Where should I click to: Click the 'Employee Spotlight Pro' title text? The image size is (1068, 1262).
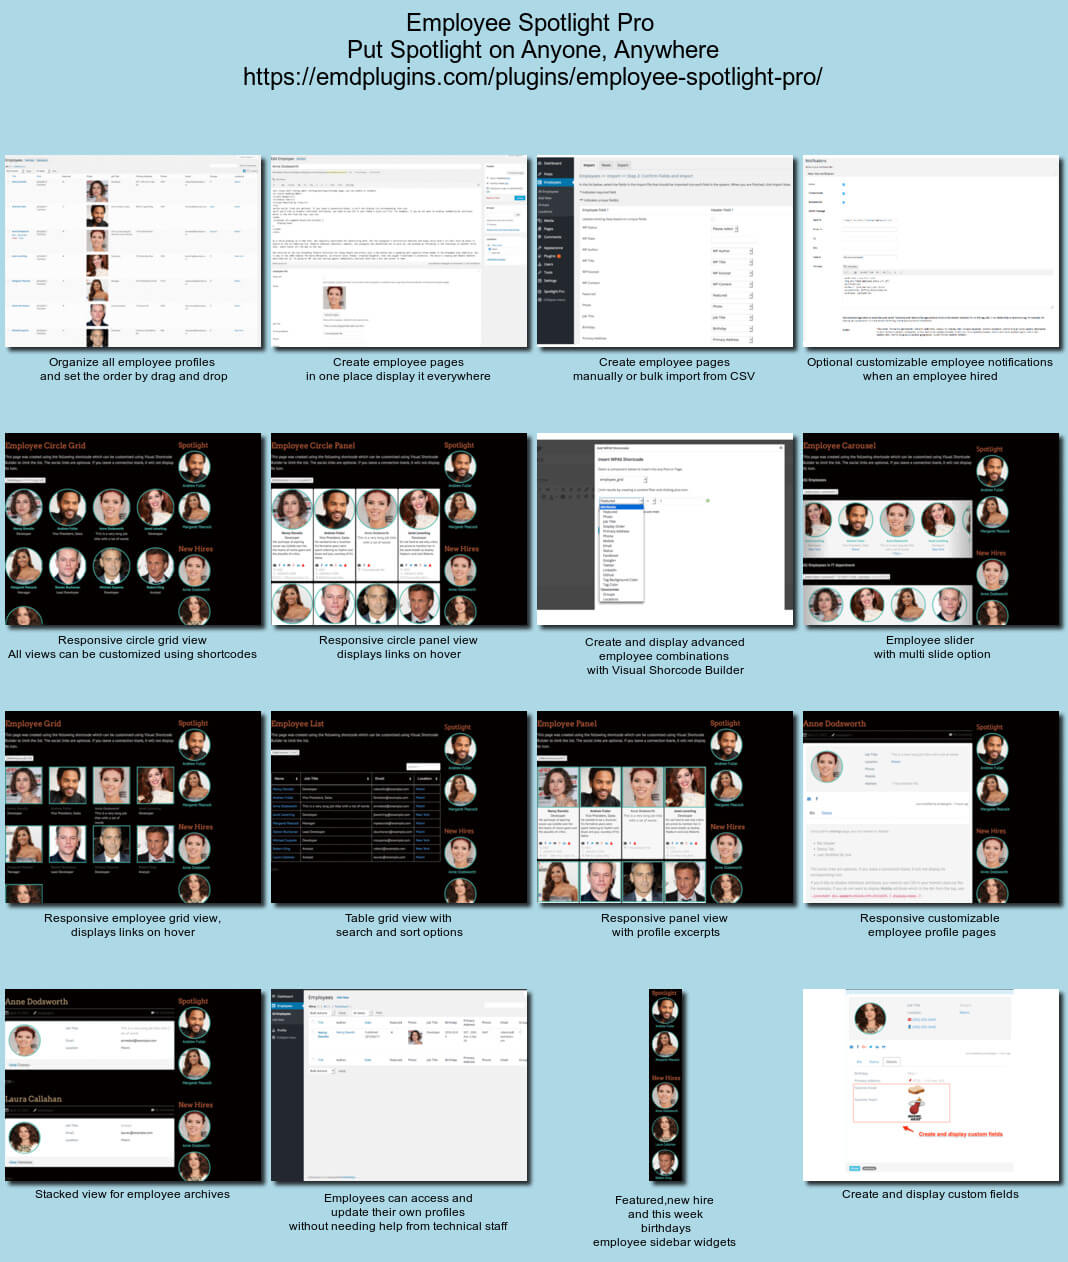coord(530,23)
